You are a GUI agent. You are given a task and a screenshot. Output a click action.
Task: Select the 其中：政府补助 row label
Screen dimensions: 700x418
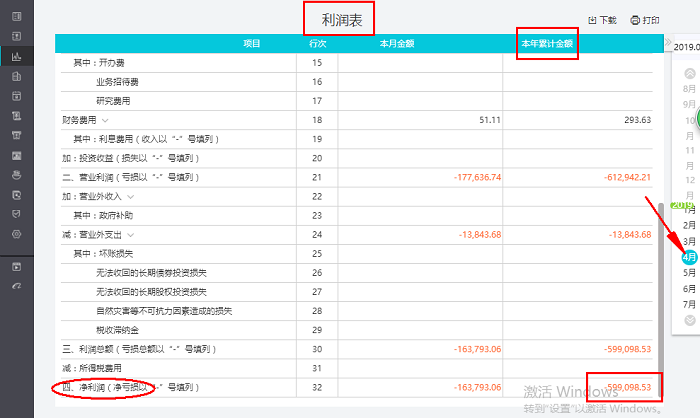[103, 216]
